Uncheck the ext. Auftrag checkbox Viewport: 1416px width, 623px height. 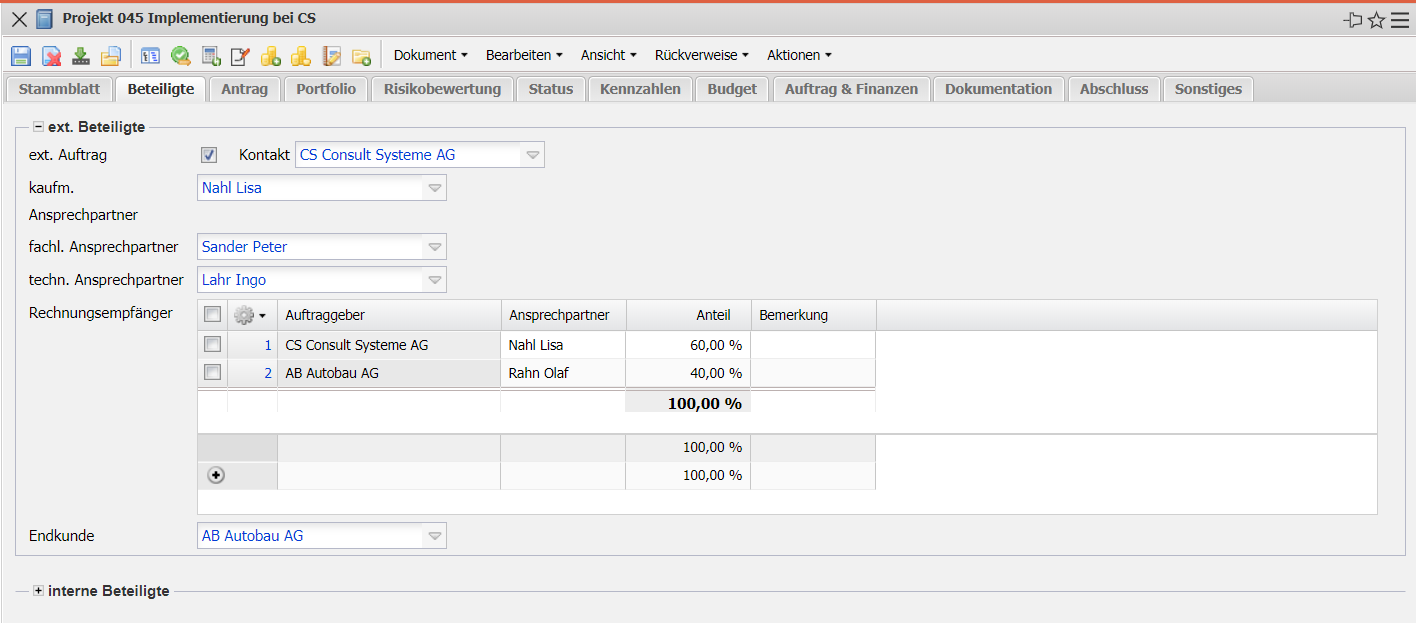(209, 155)
